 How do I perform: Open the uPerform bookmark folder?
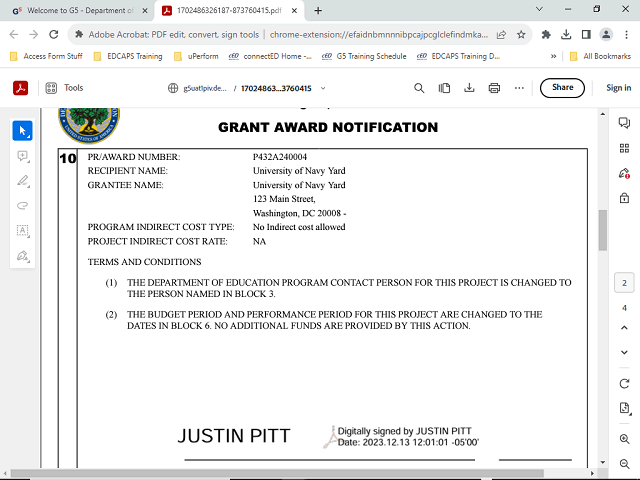click(196, 56)
